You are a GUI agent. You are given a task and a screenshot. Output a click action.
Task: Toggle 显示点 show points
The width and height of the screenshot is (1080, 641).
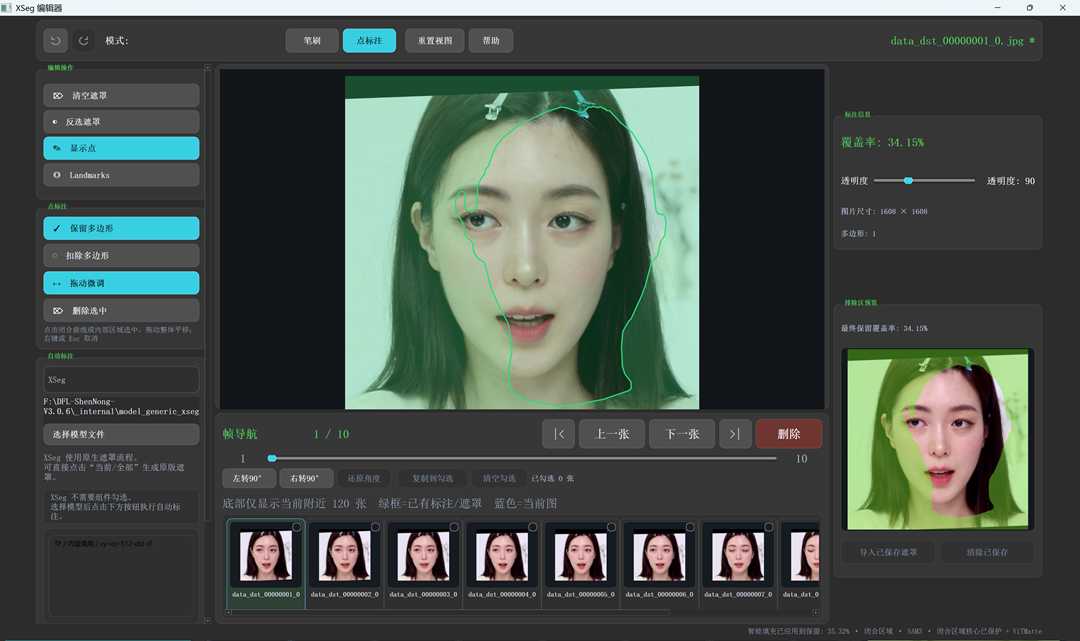click(x=121, y=148)
